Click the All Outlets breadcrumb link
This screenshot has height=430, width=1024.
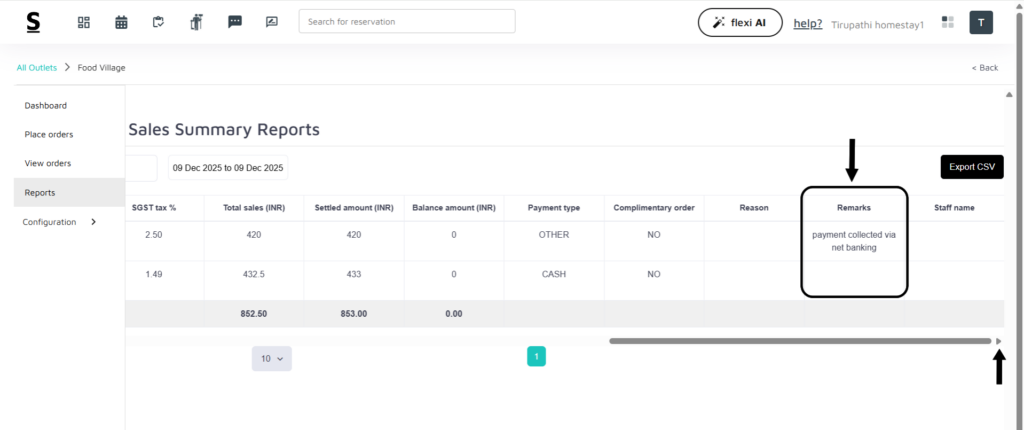click(37, 67)
